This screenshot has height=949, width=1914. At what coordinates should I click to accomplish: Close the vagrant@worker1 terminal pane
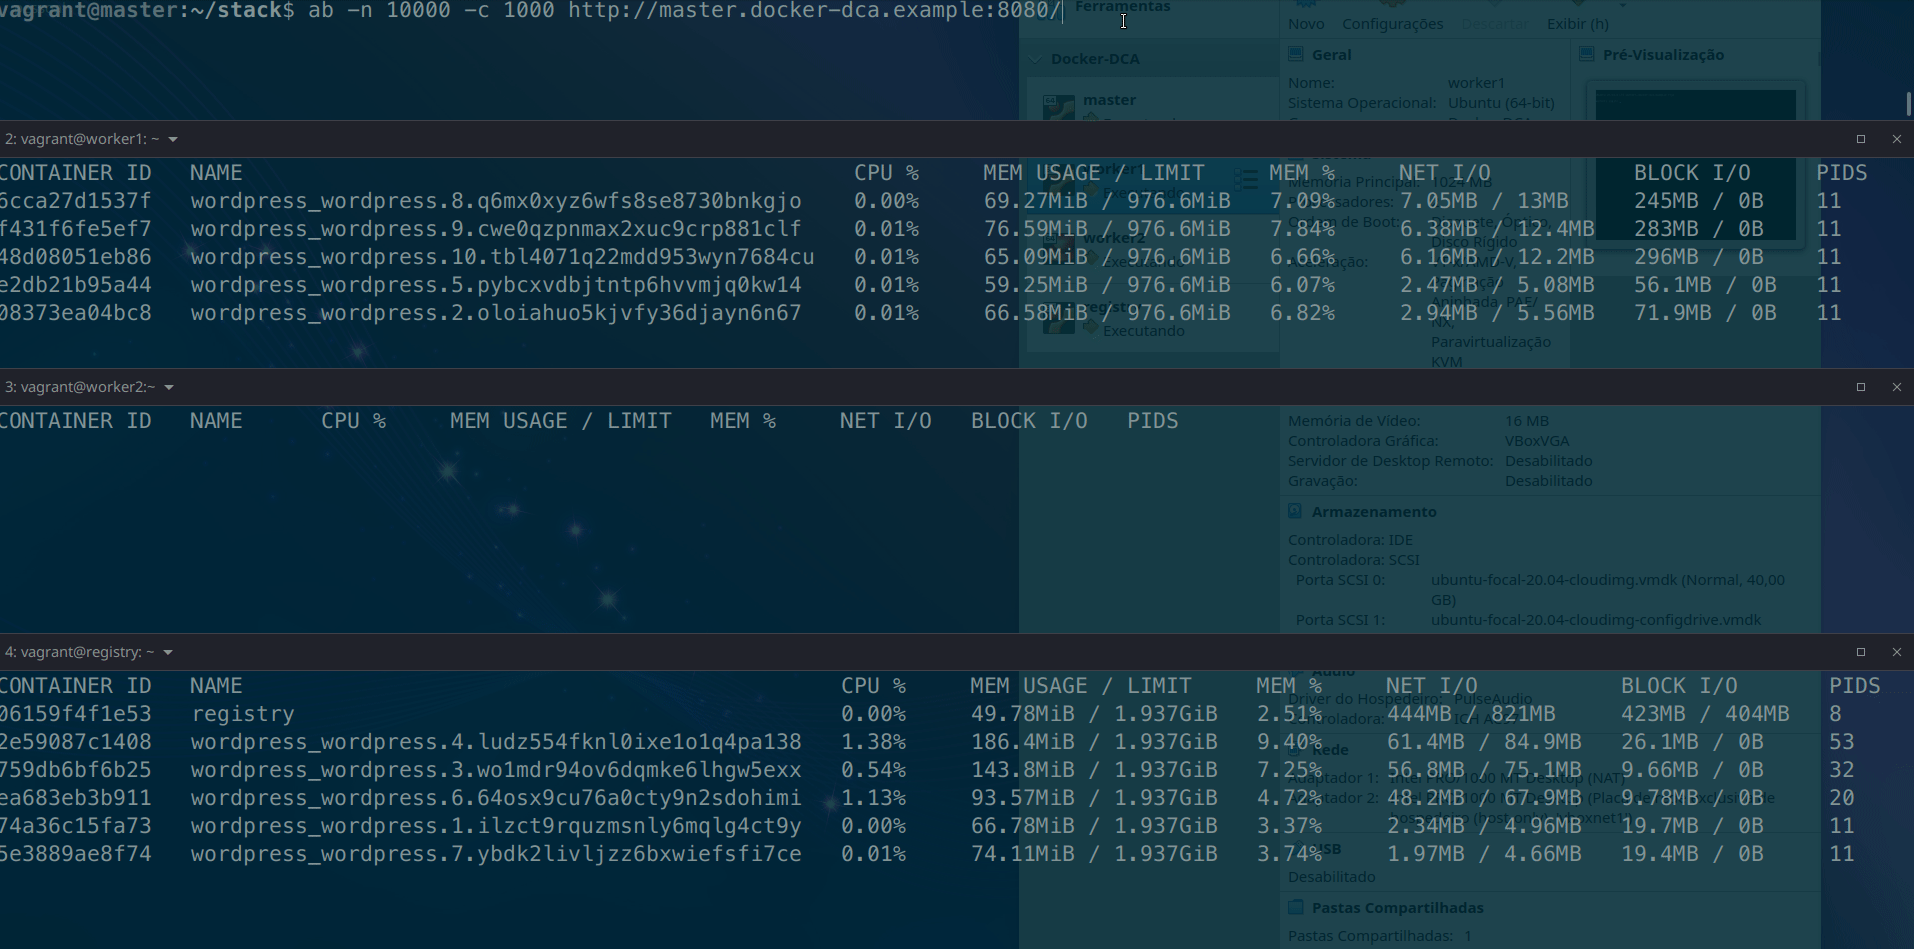(1896, 139)
